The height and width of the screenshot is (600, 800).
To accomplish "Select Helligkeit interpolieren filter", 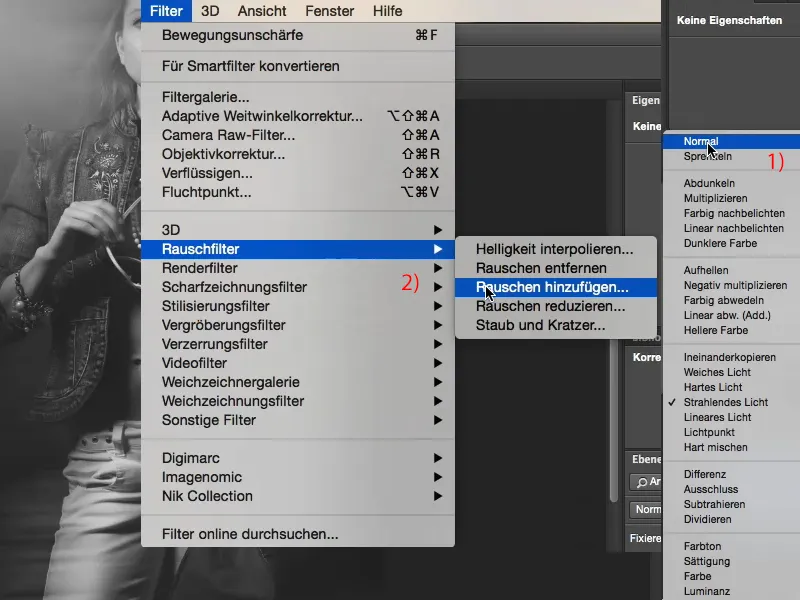I will tap(556, 249).
